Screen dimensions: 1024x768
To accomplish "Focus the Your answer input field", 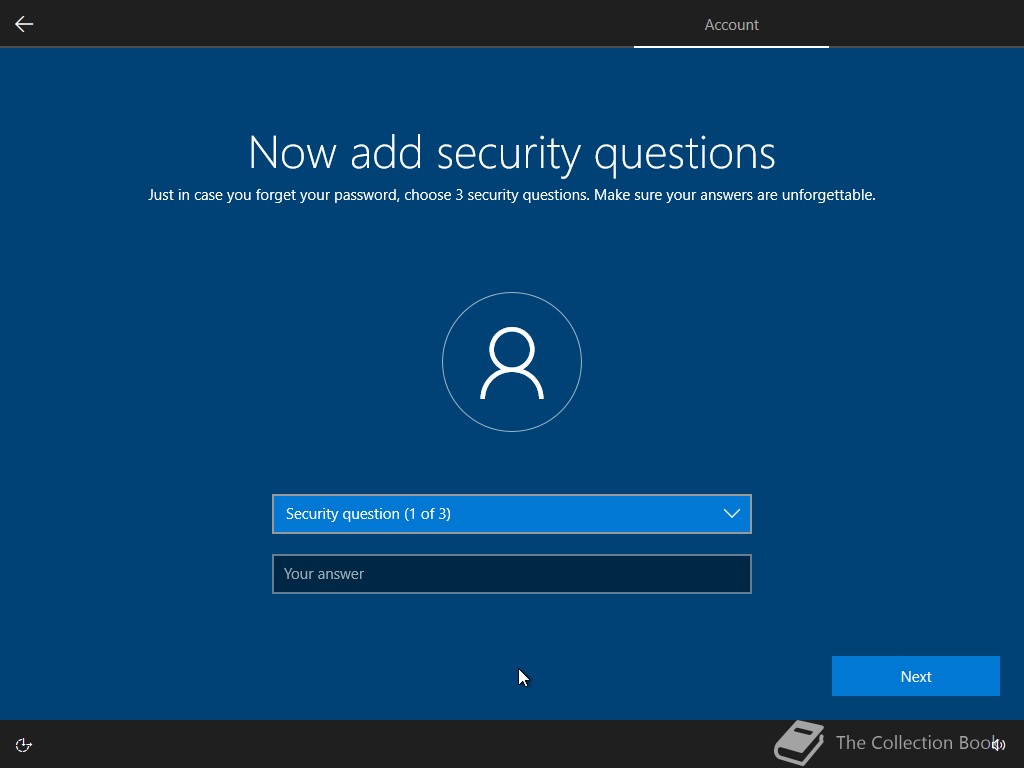I will click(512, 574).
